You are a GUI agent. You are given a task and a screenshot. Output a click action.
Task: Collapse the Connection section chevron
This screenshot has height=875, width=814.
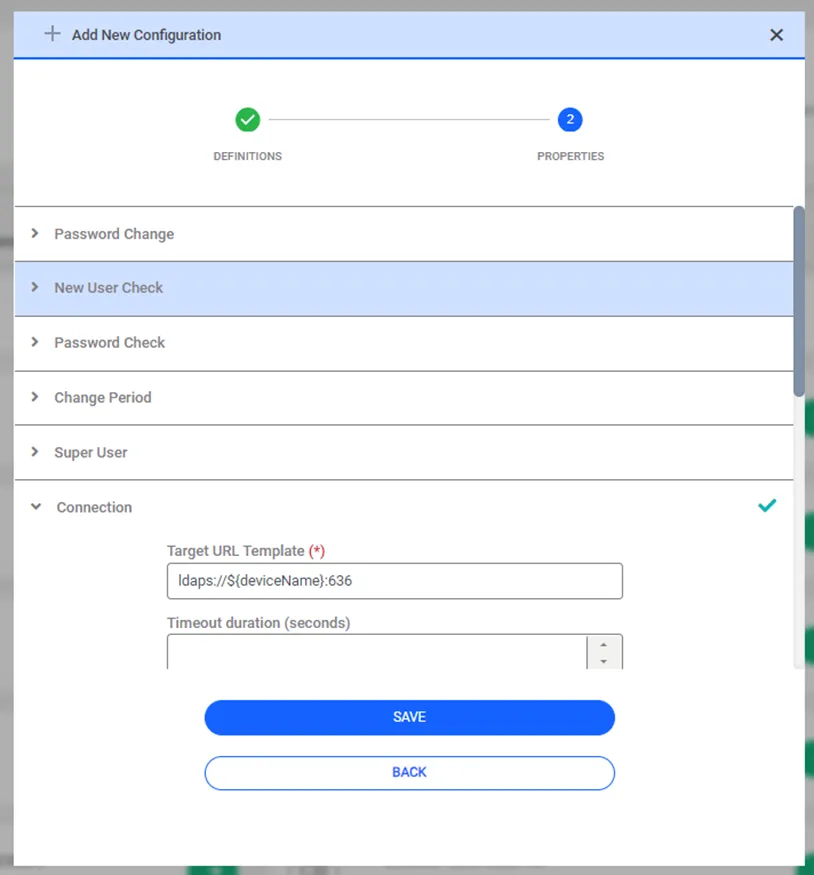tap(36, 507)
